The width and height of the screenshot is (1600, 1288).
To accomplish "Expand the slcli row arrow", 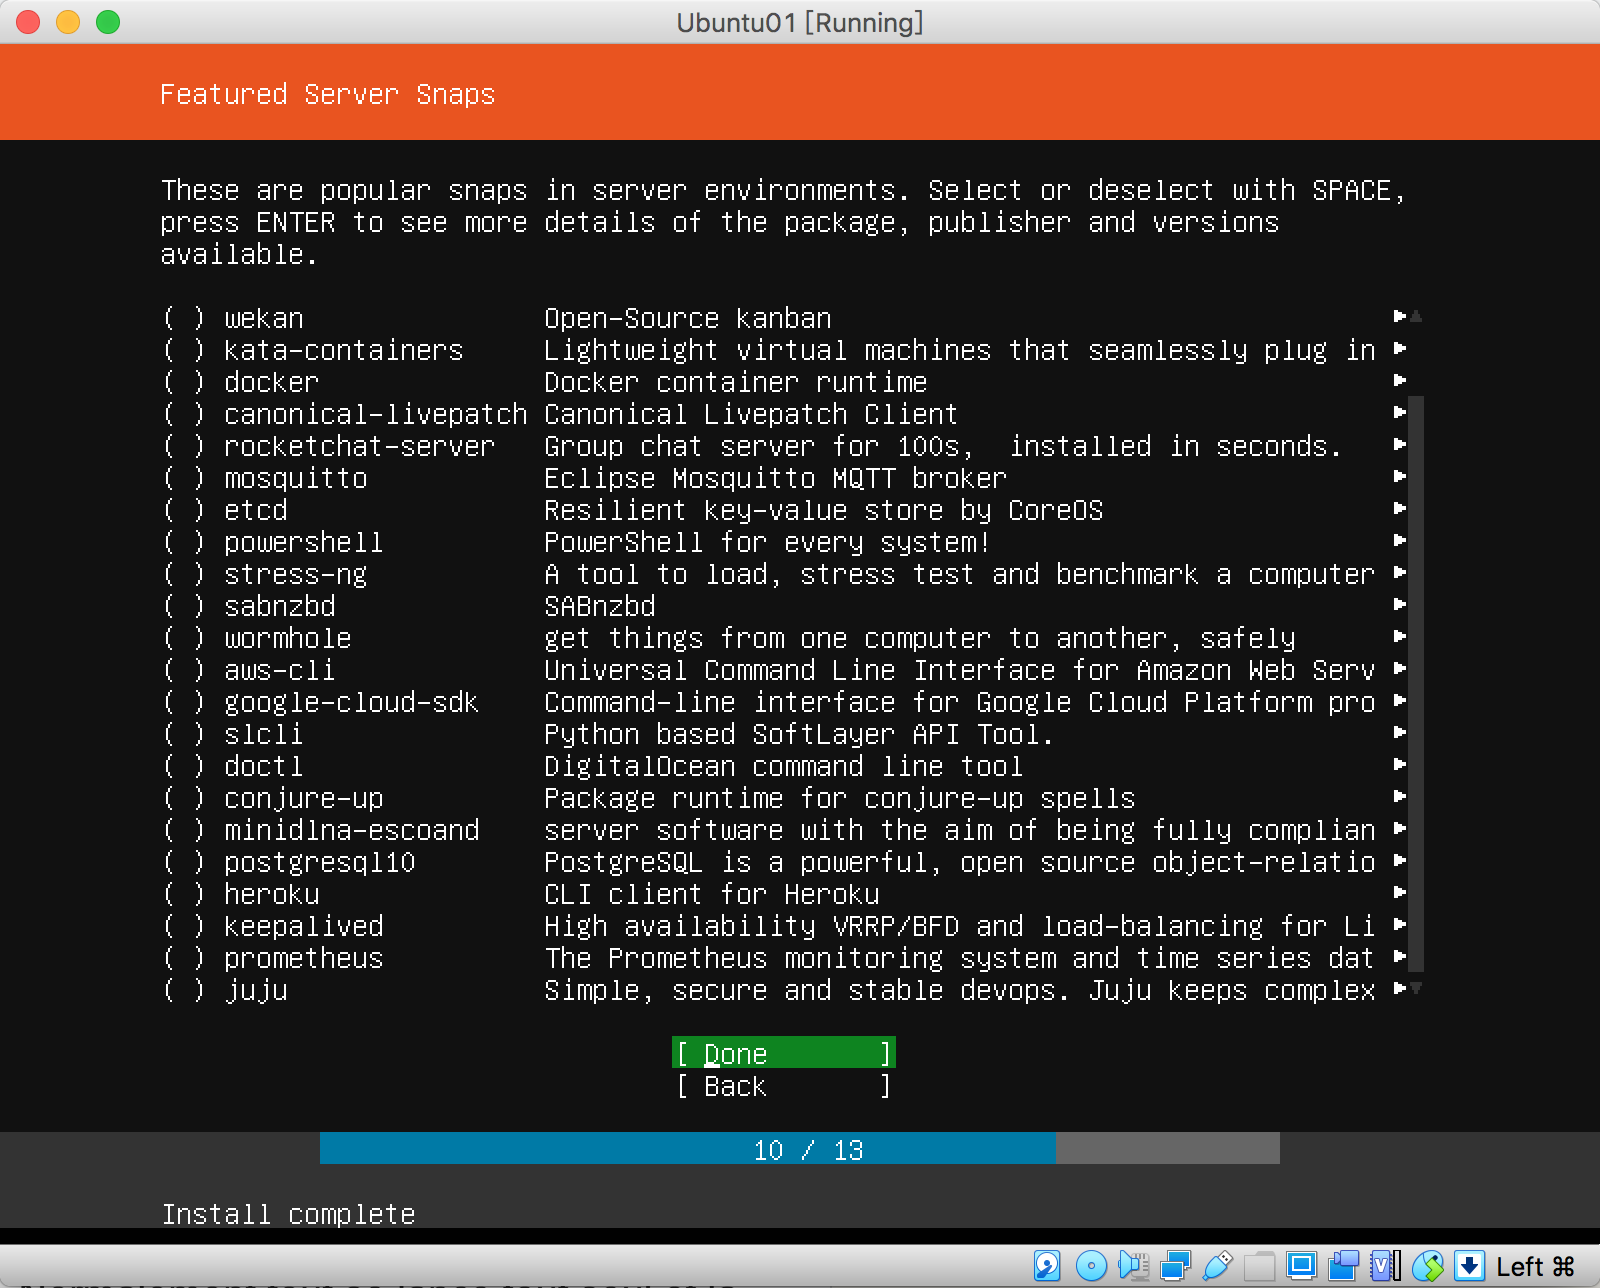I will [1400, 732].
